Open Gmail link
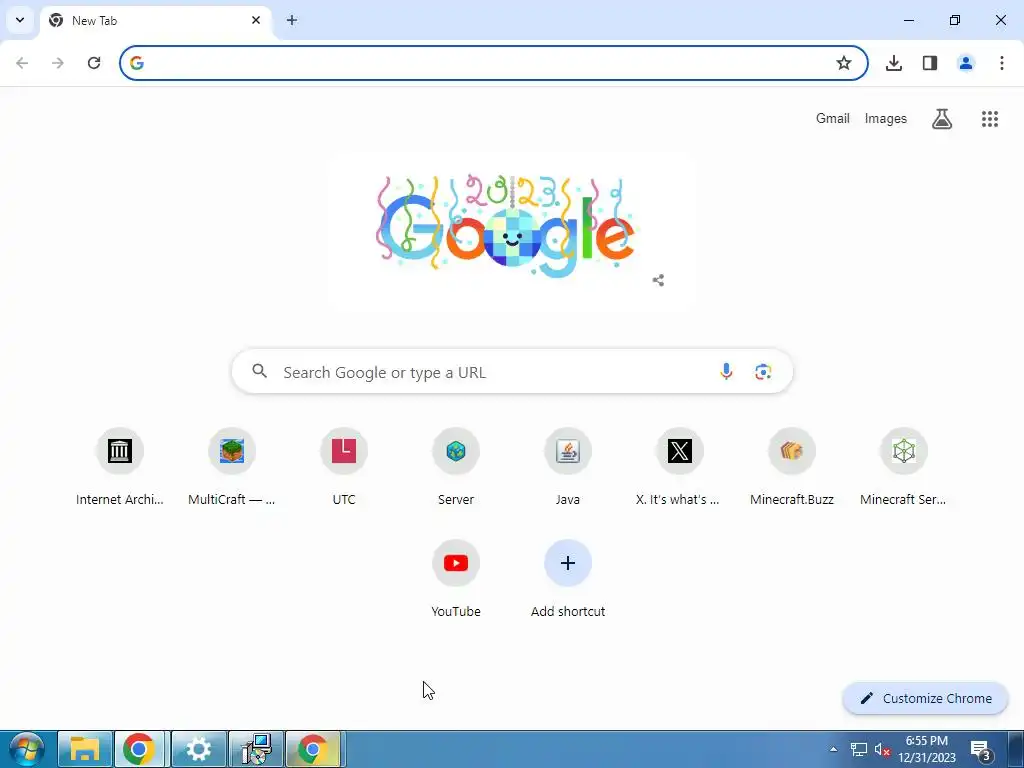The height and width of the screenshot is (768, 1024). coord(833,118)
